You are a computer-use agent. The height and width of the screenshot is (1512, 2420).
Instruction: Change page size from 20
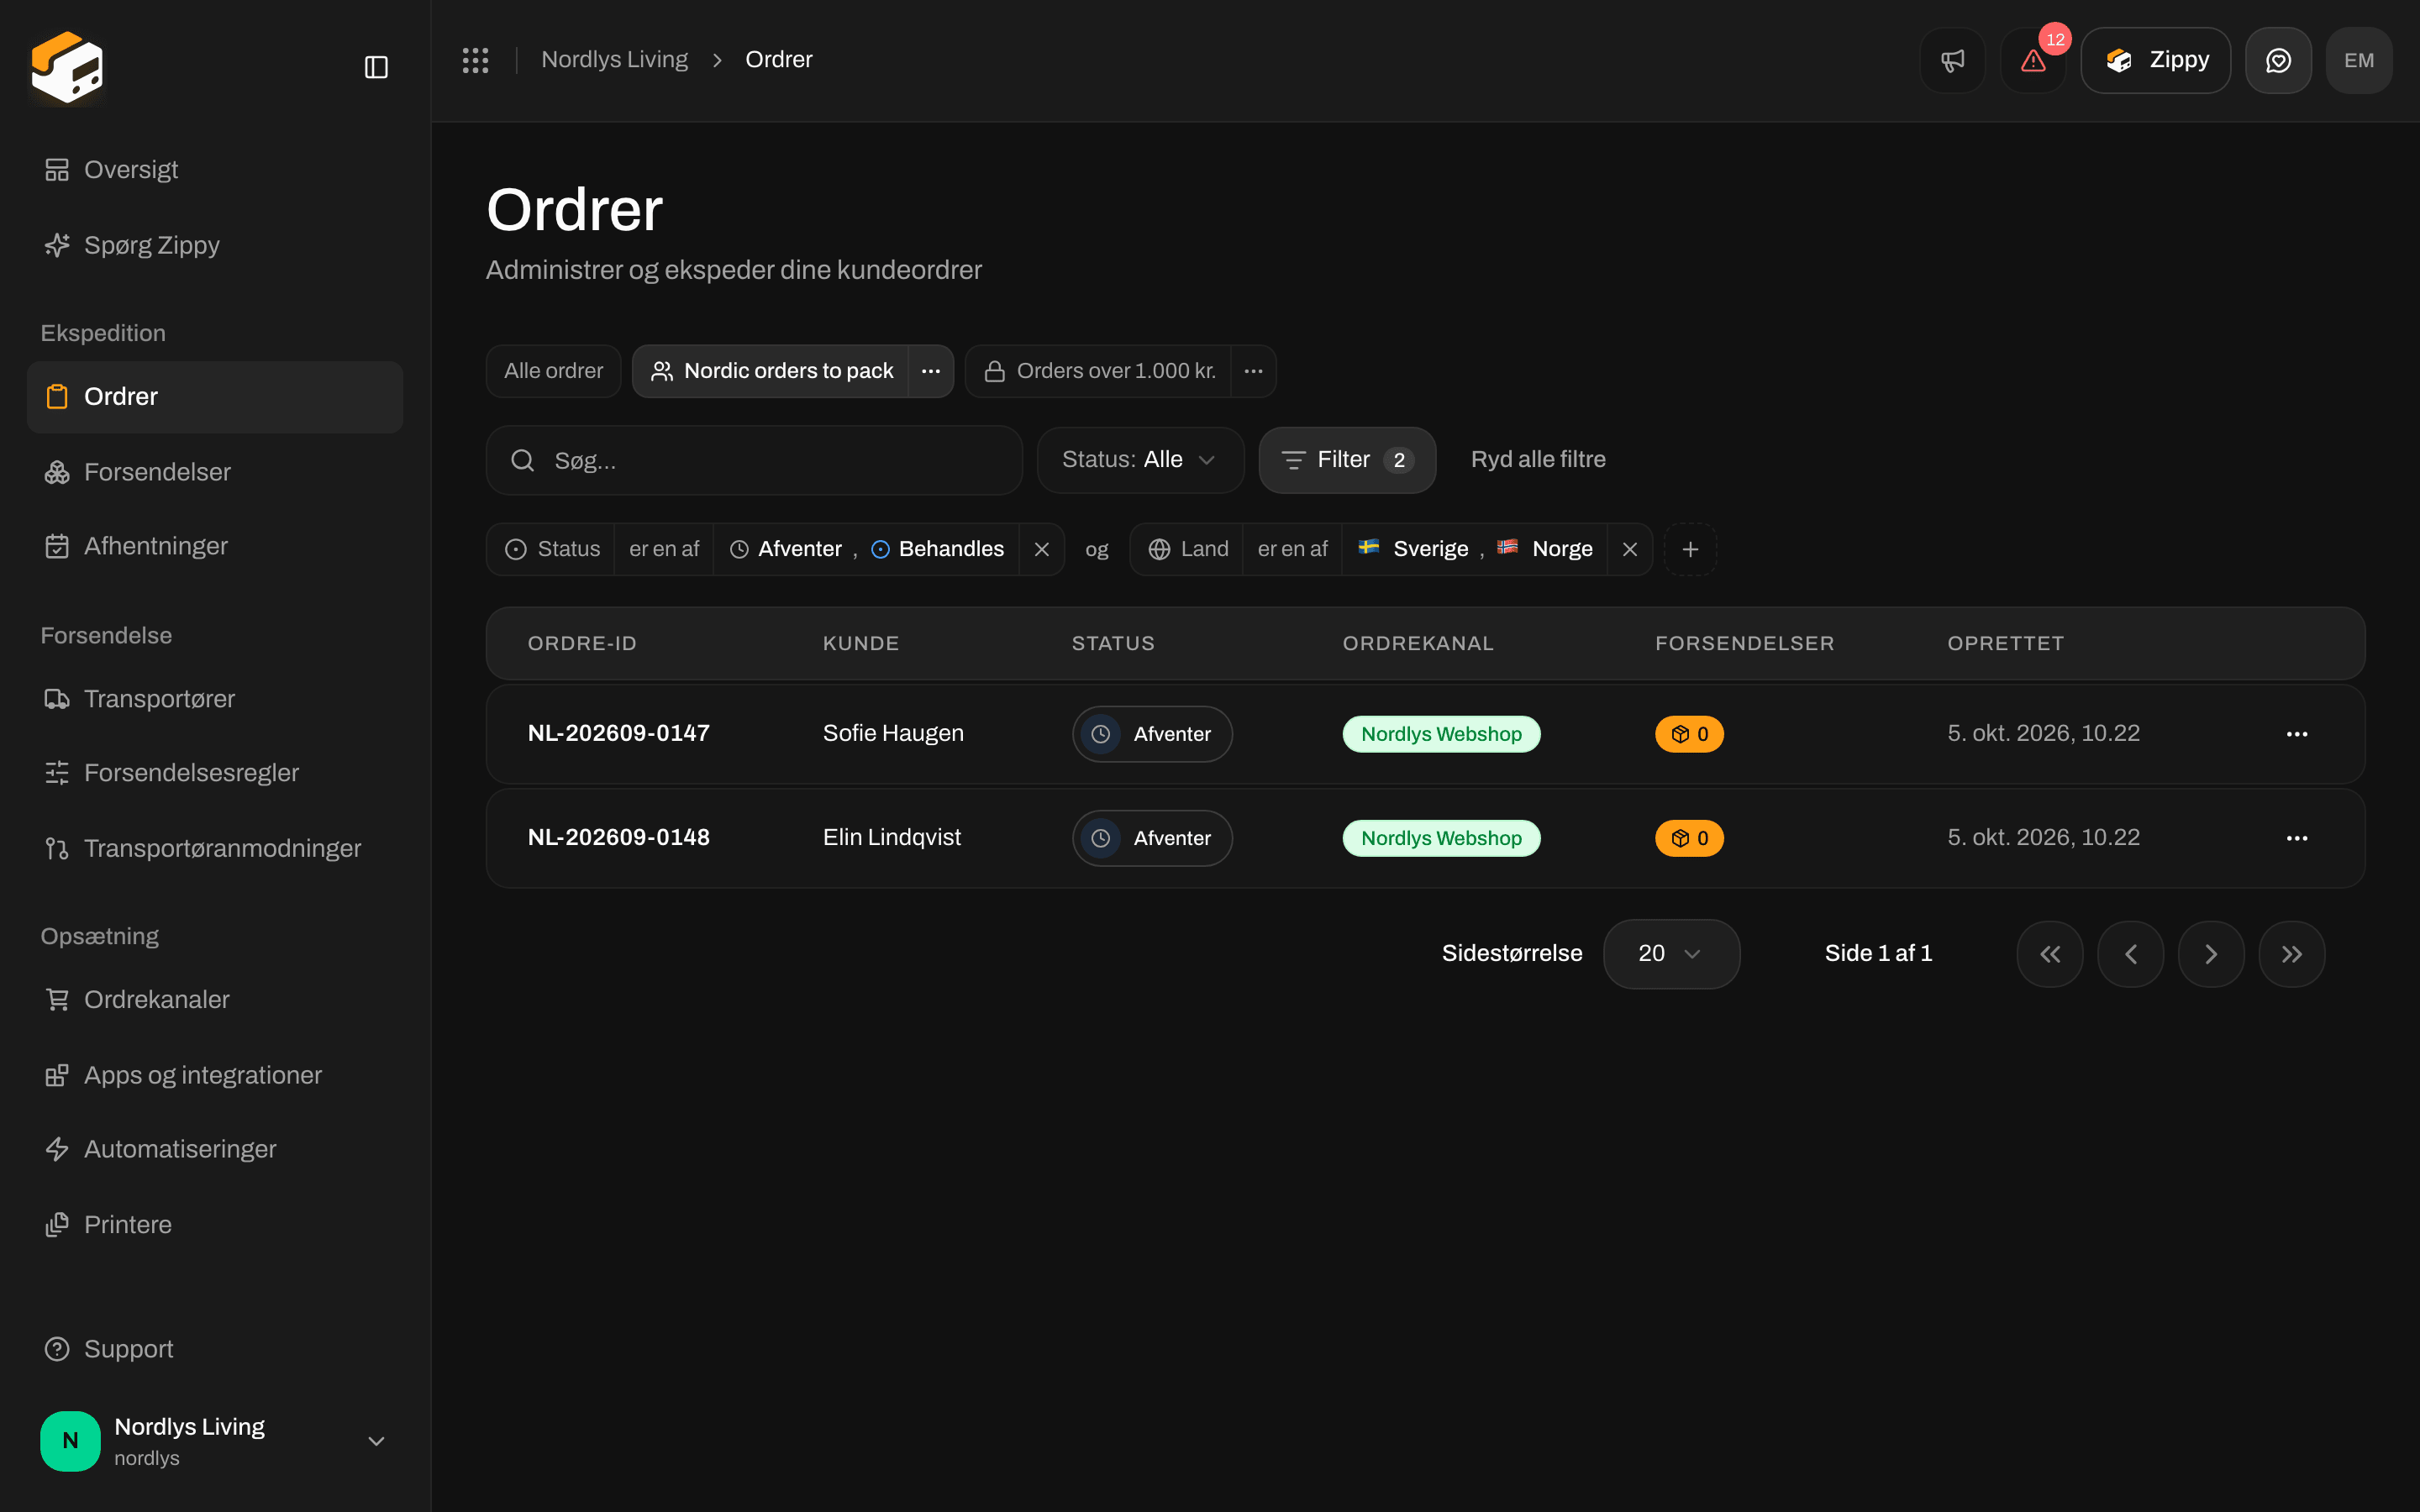point(1671,954)
